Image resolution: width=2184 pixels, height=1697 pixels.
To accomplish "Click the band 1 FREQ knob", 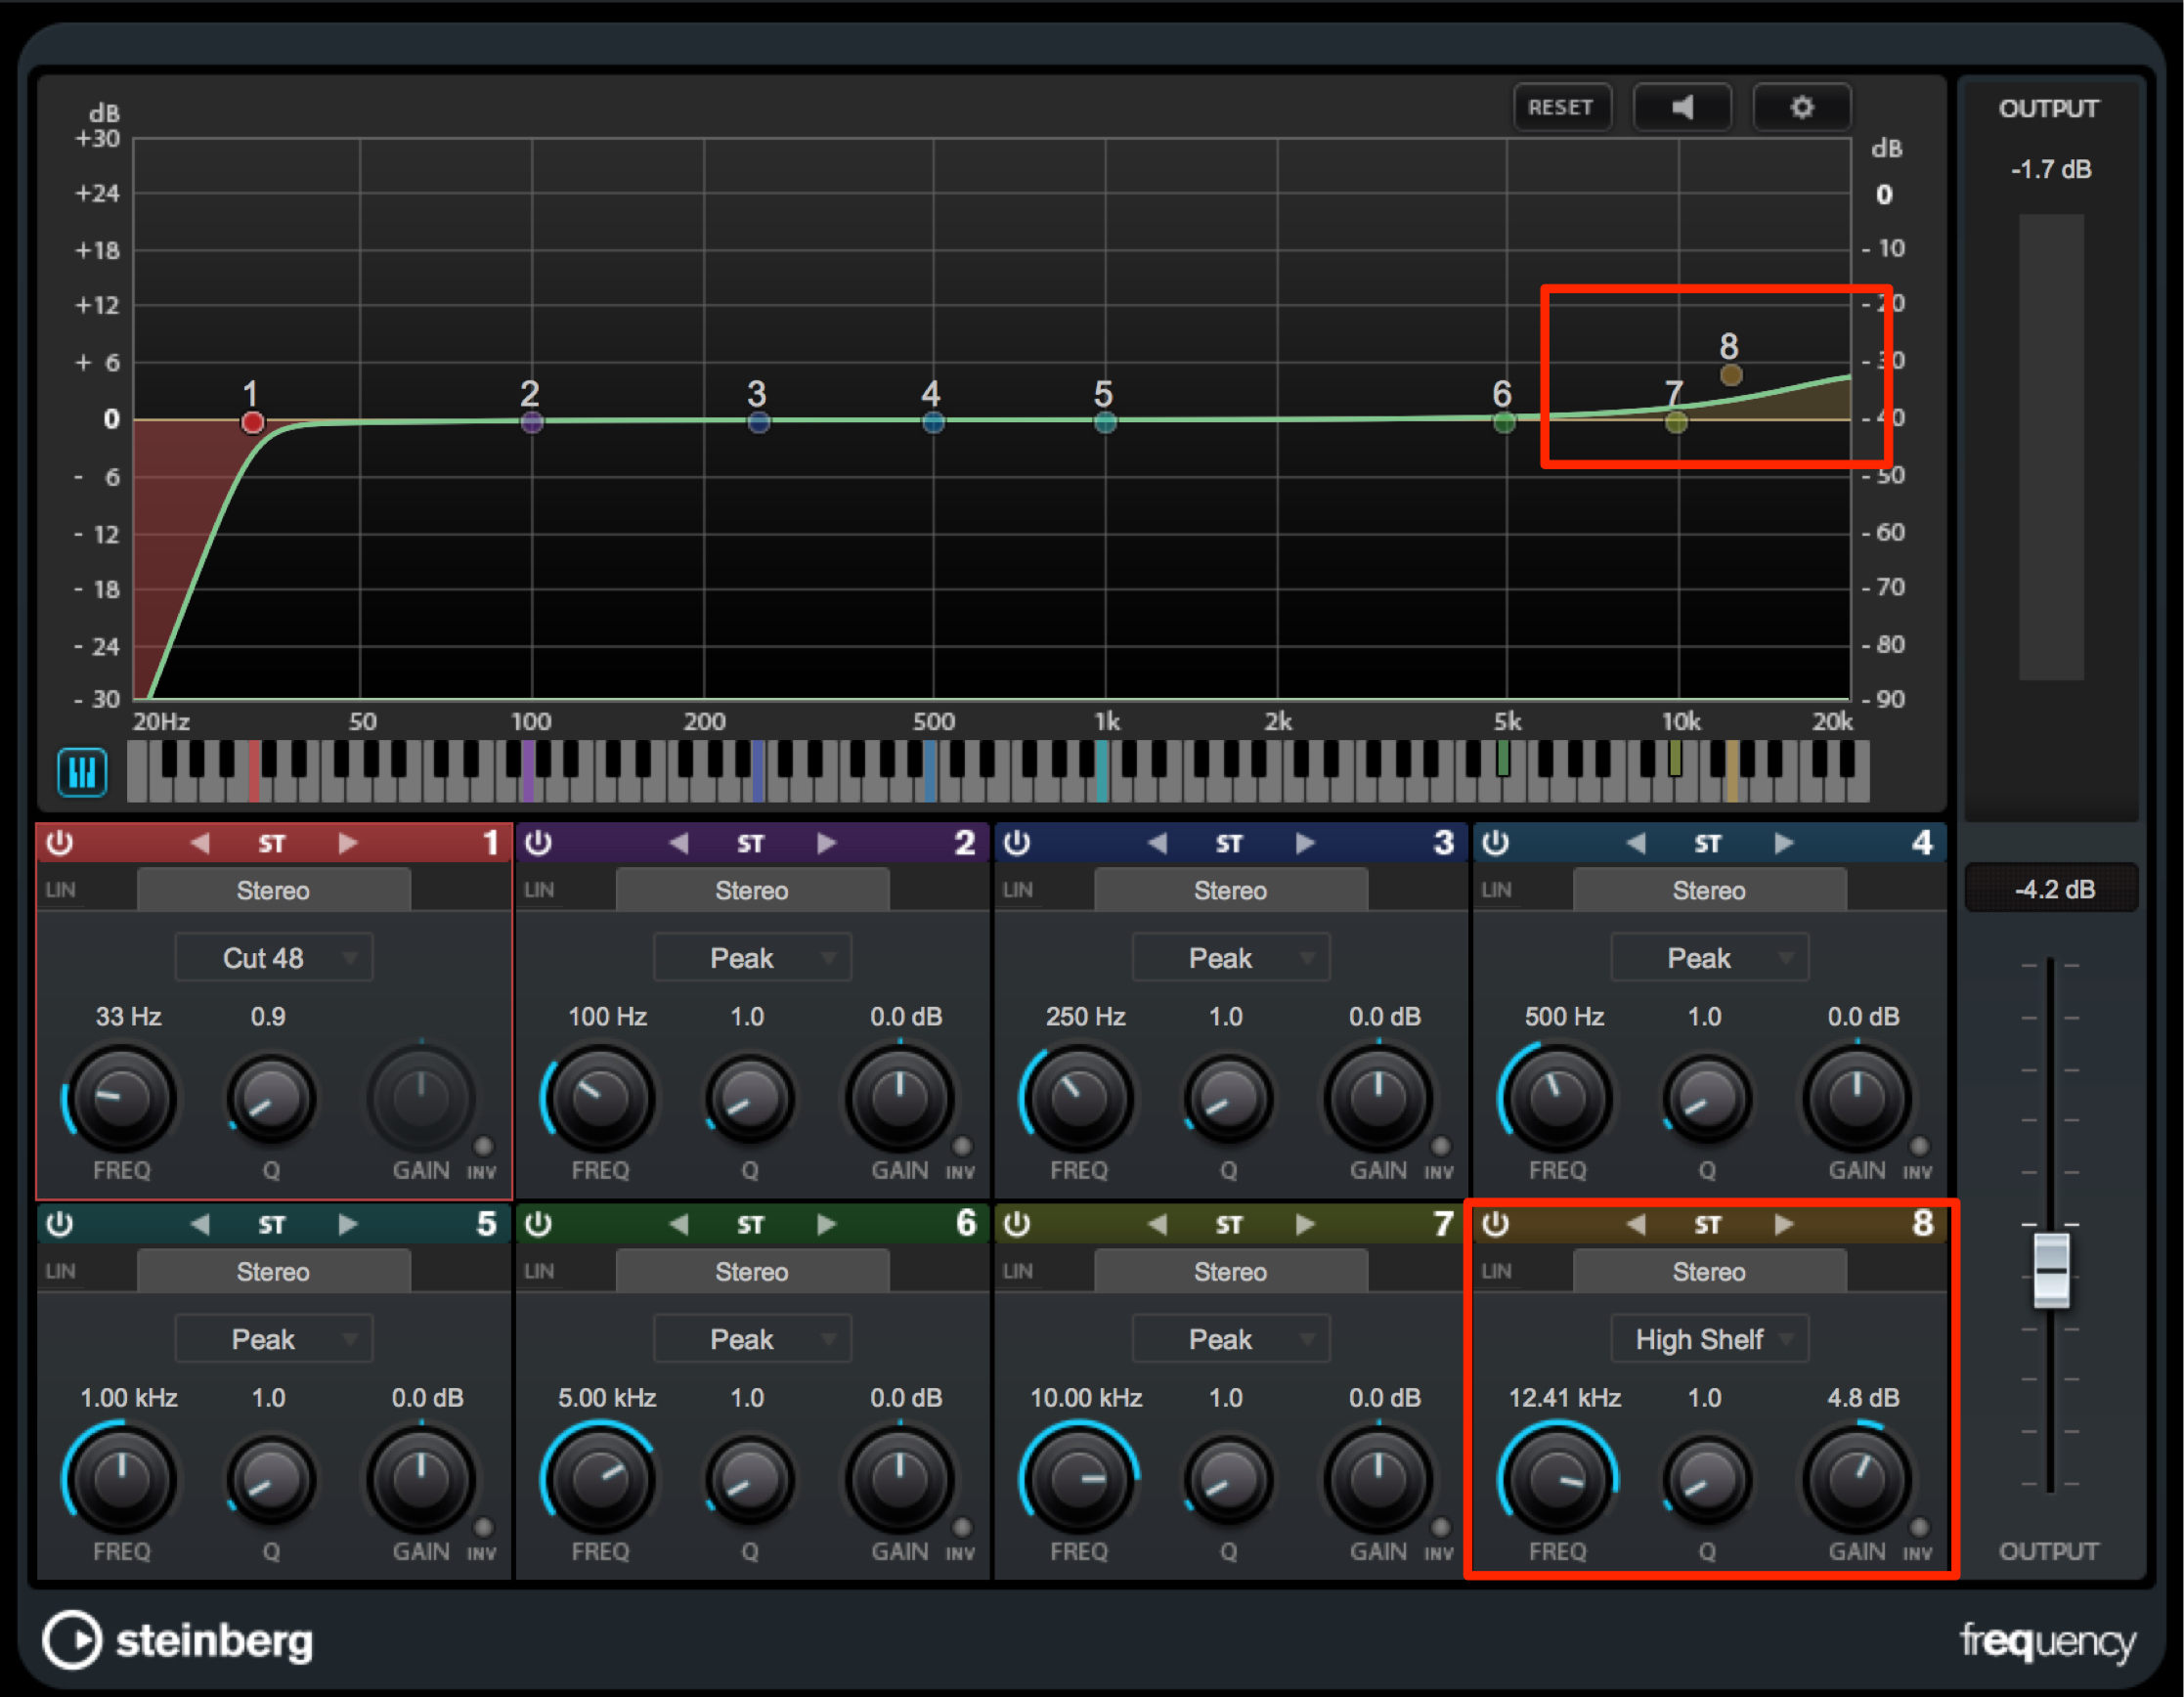I will 121,1098.
